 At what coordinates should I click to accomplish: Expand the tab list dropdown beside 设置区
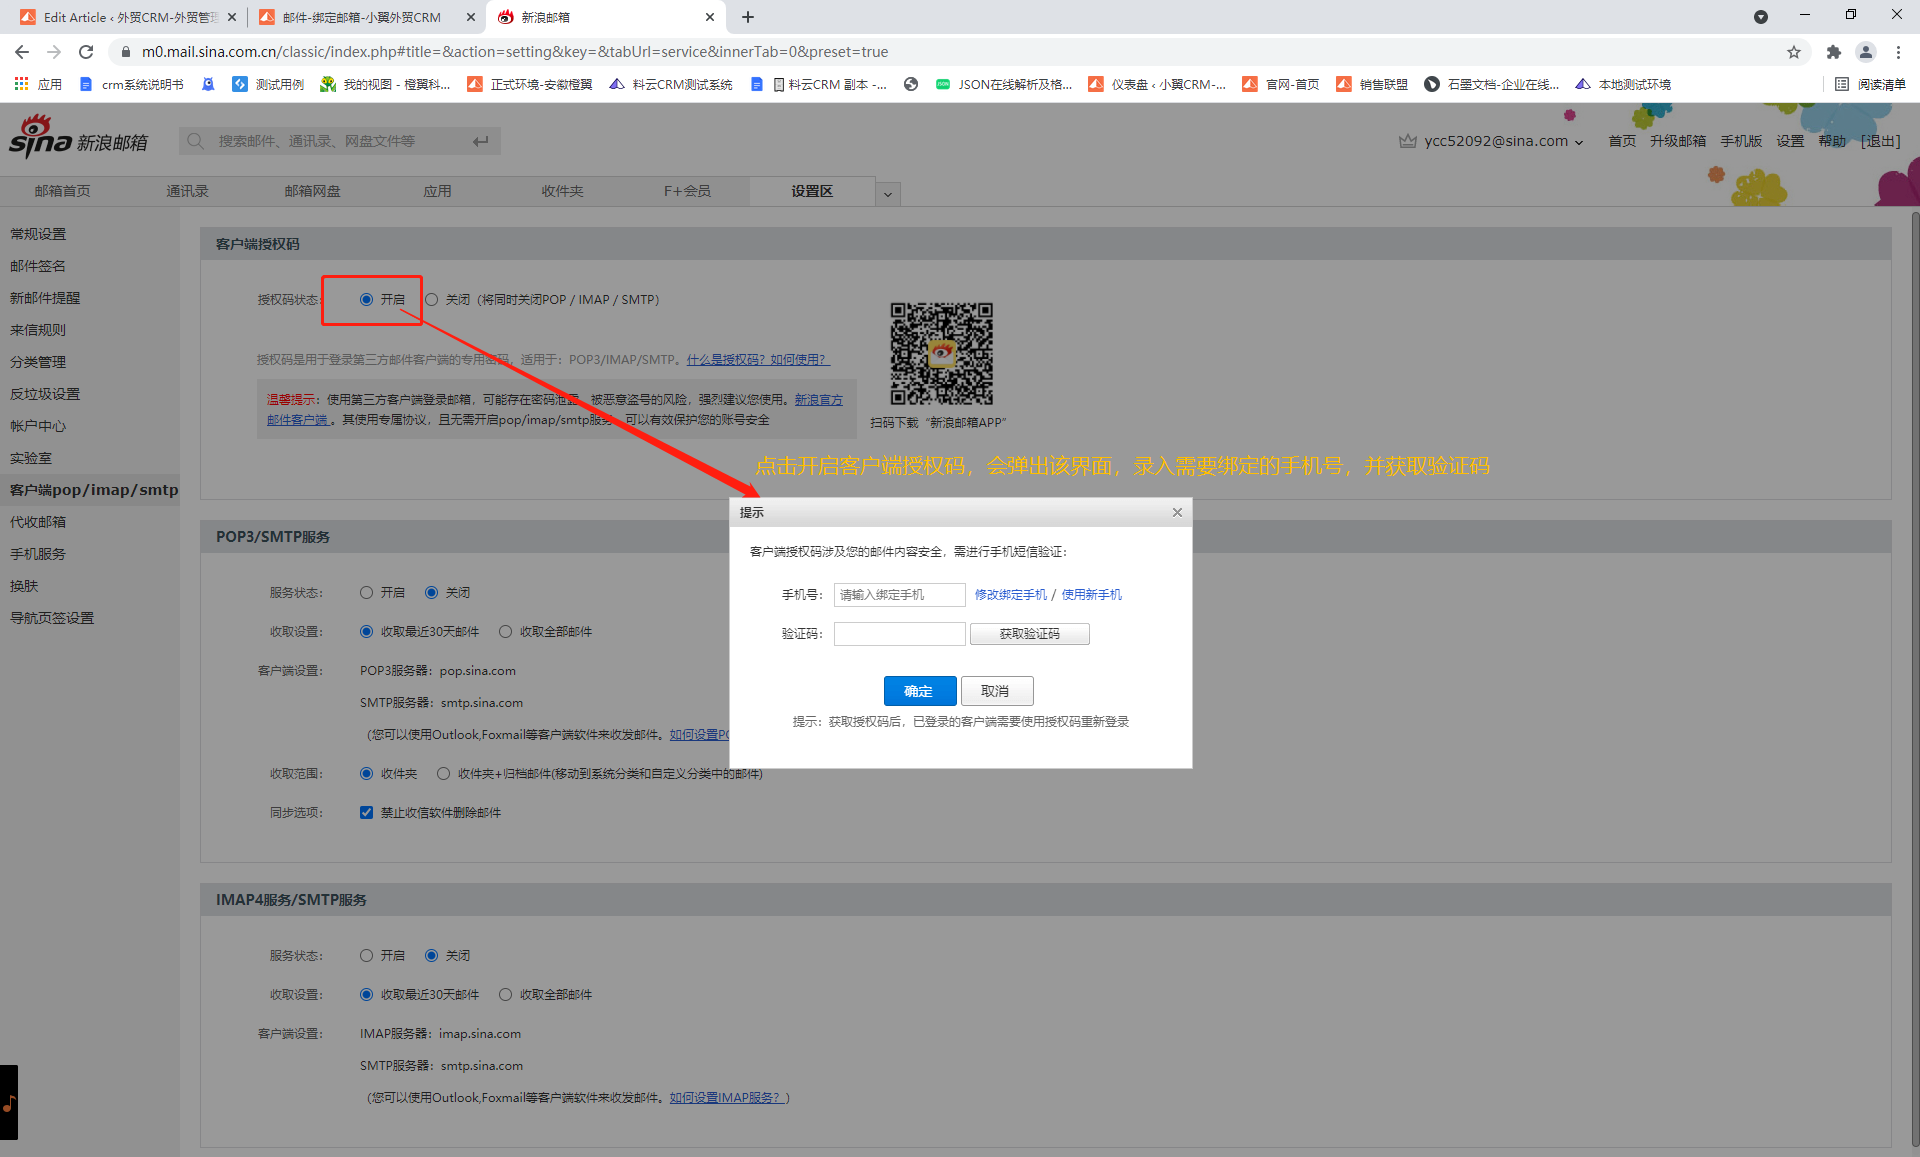888,194
